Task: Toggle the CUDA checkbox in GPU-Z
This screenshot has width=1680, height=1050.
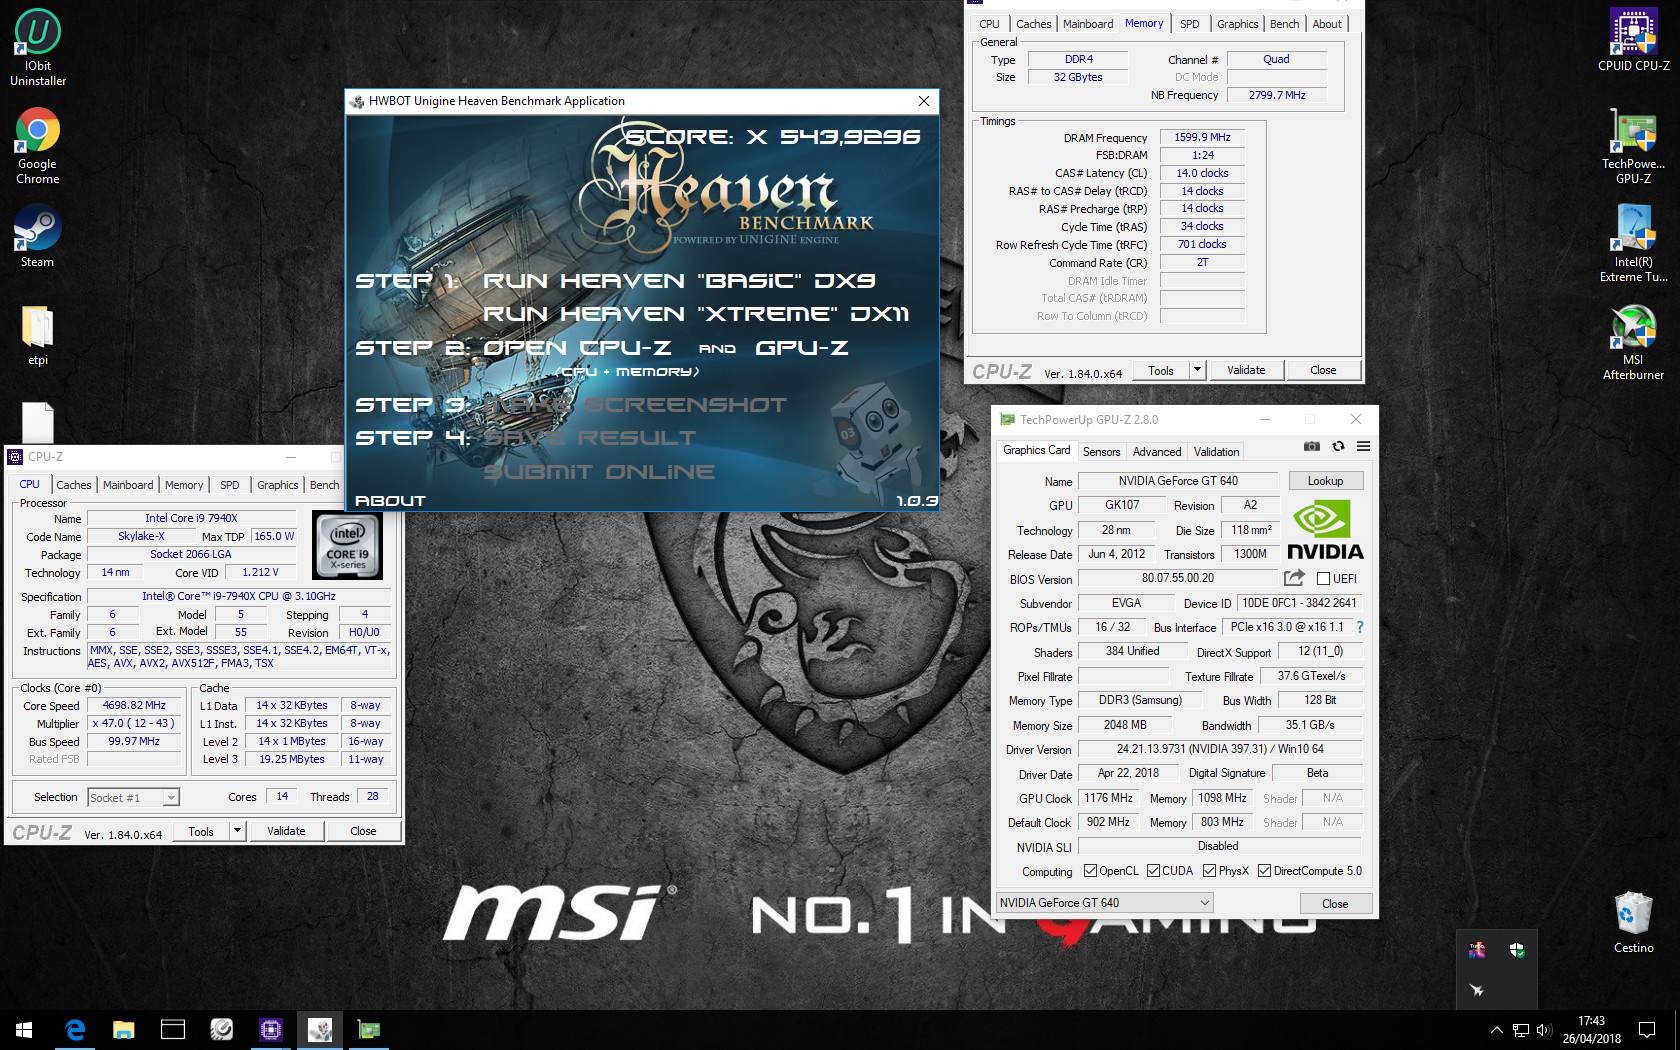Action: 1153,871
